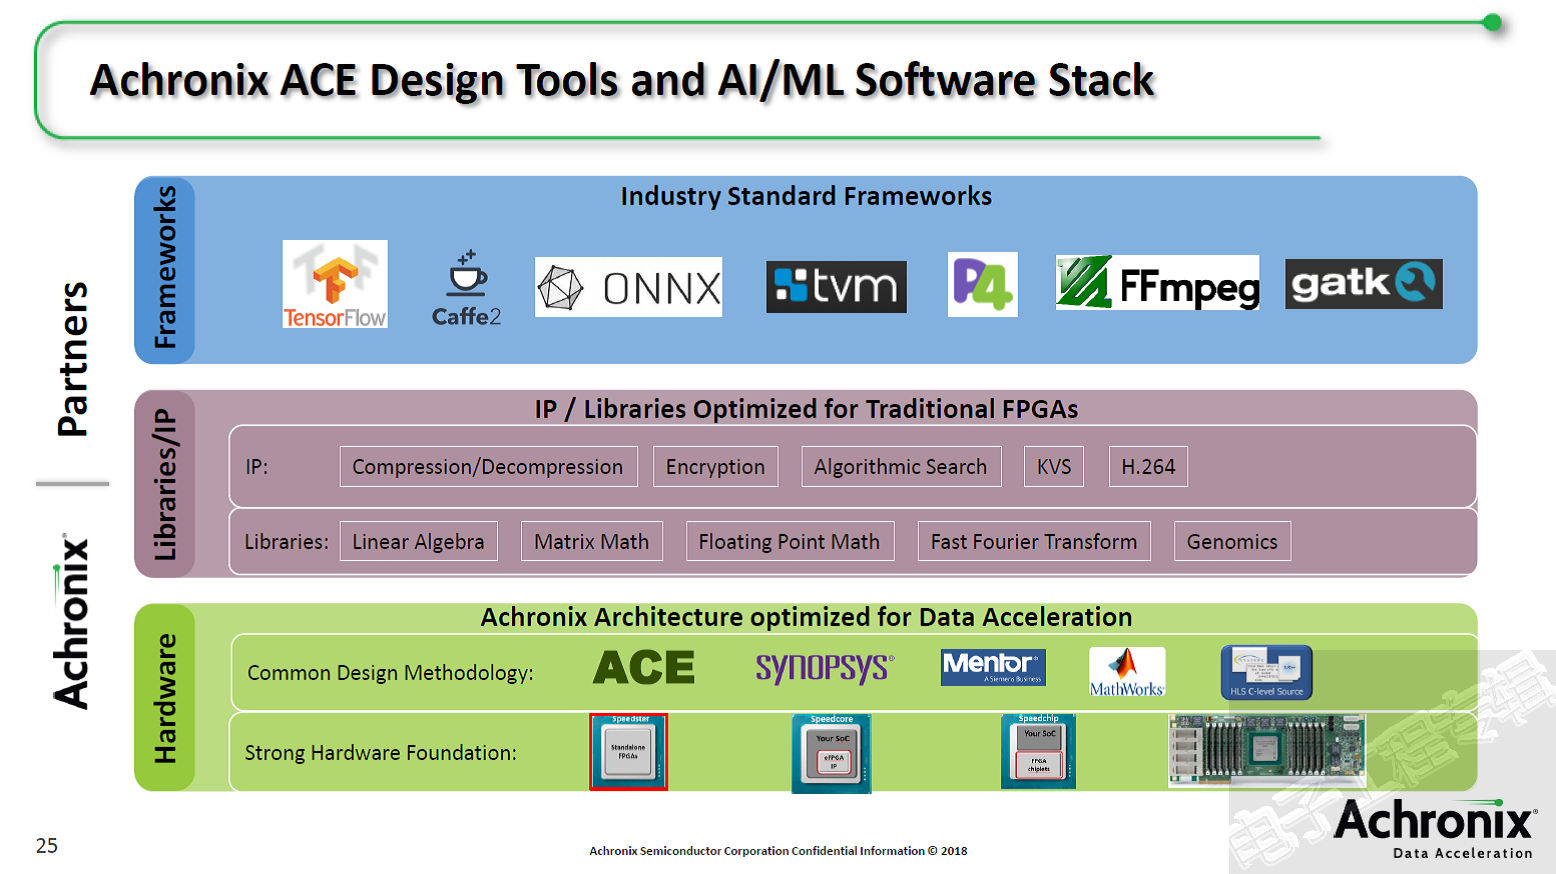Screen dimensions: 1556x874
Task: Select the FFmpeg logo
Action: [1157, 283]
